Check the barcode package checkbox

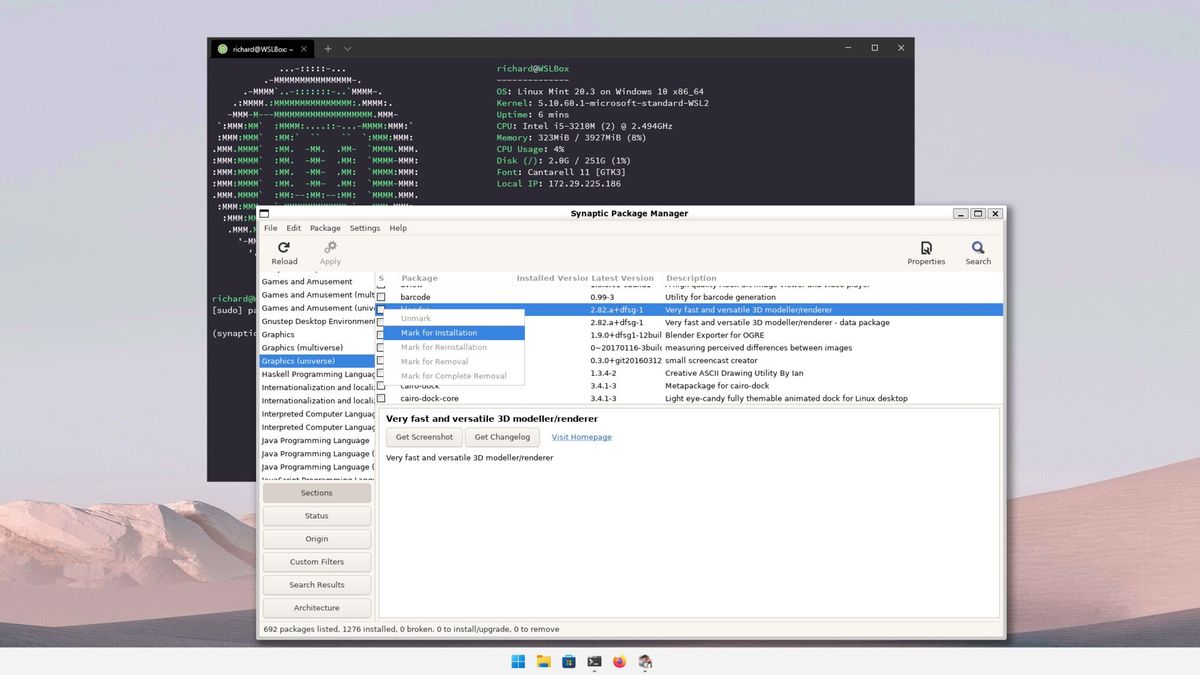tap(381, 296)
